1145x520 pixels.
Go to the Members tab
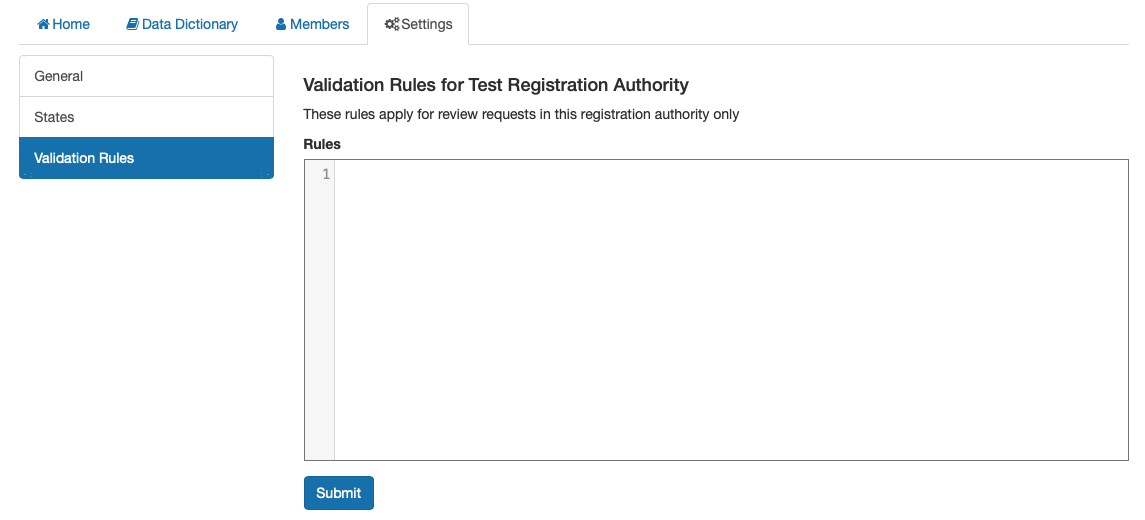(x=313, y=24)
